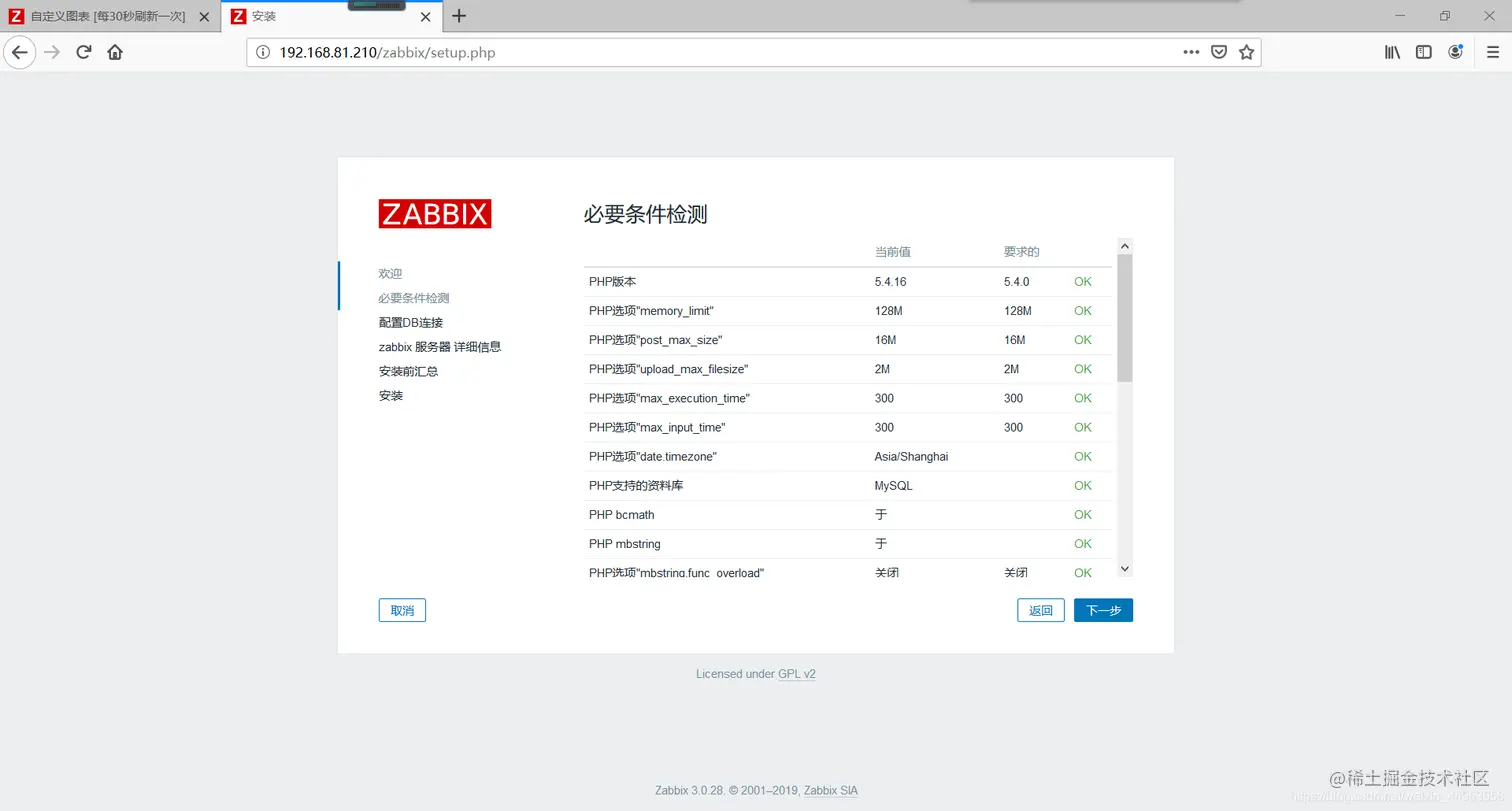Click the browser forward arrow

point(52,52)
